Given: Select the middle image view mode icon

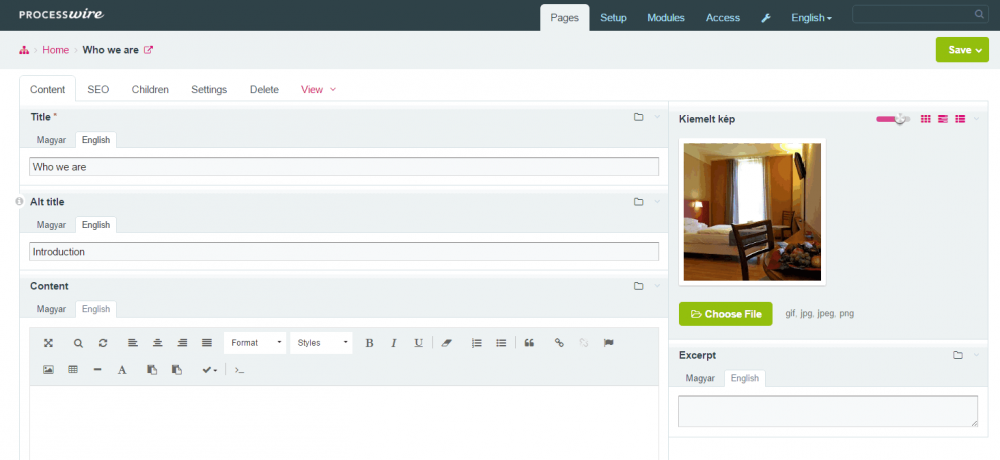Looking at the screenshot, I should coord(943,119).
